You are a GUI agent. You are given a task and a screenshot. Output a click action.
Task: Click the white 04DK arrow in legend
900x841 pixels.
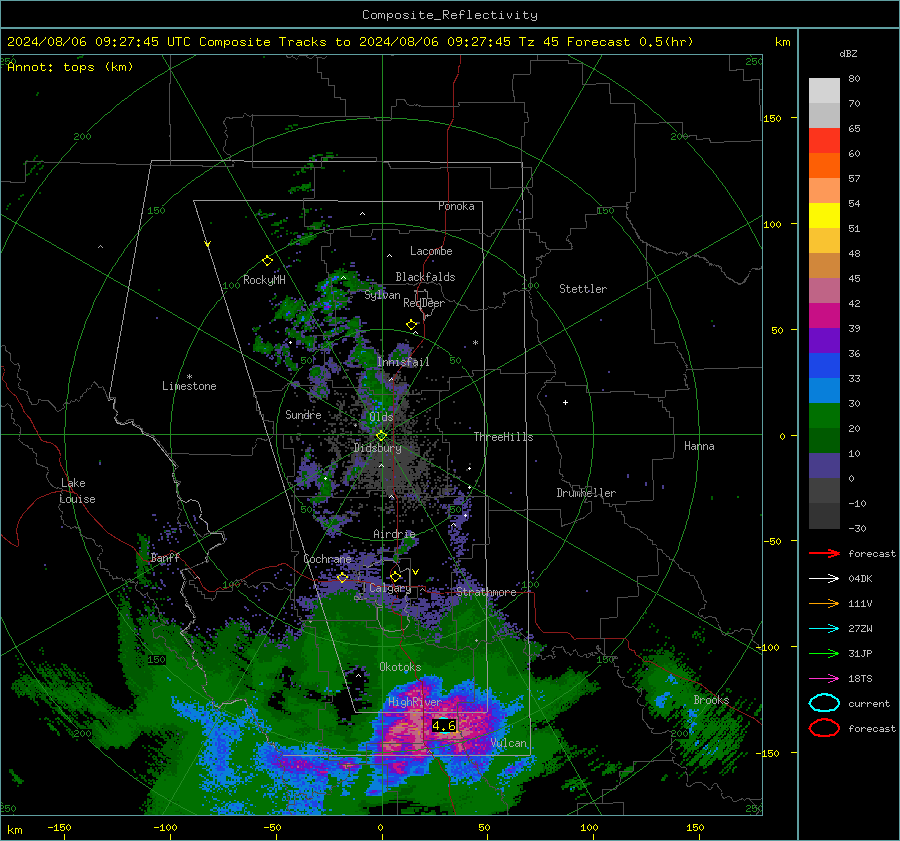coord(824,578)
